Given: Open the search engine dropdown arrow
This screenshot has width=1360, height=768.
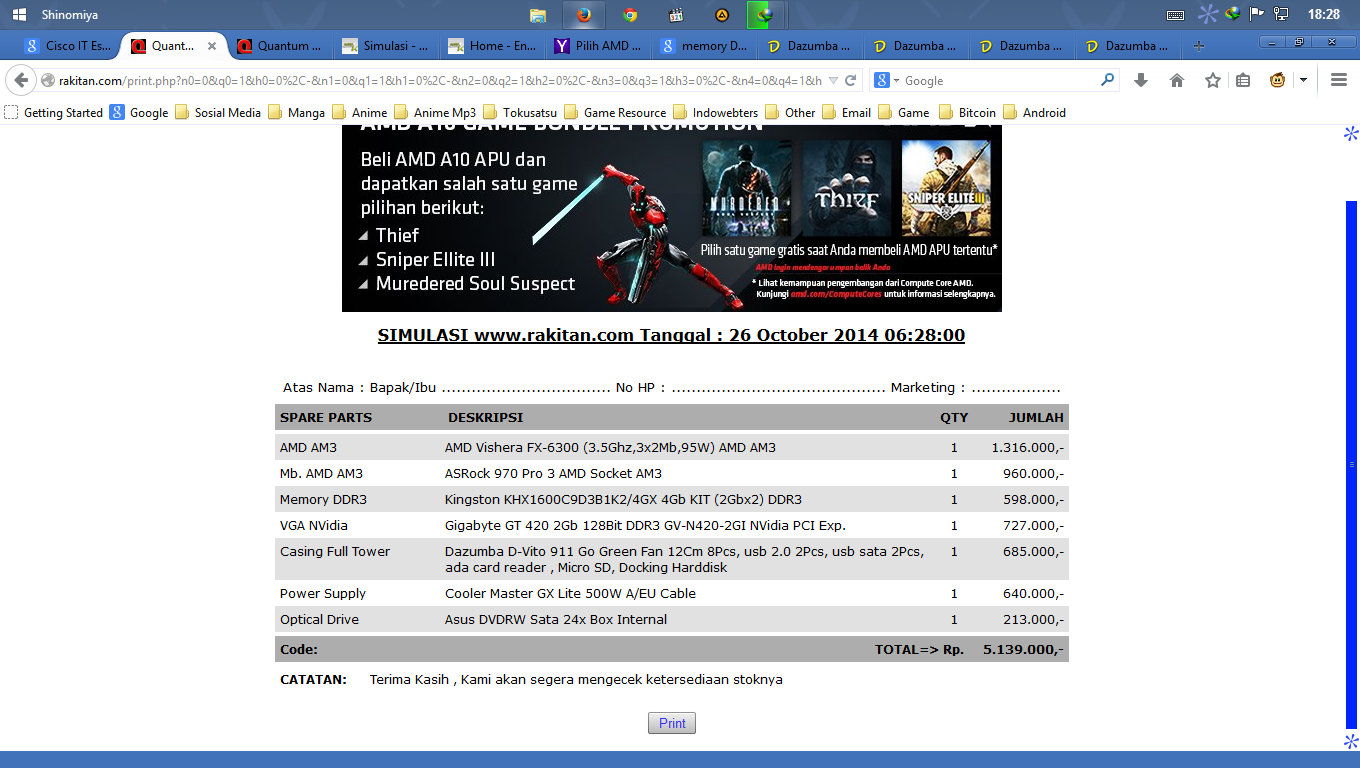Looking at the screenshot, I should (x=896, y=80).
